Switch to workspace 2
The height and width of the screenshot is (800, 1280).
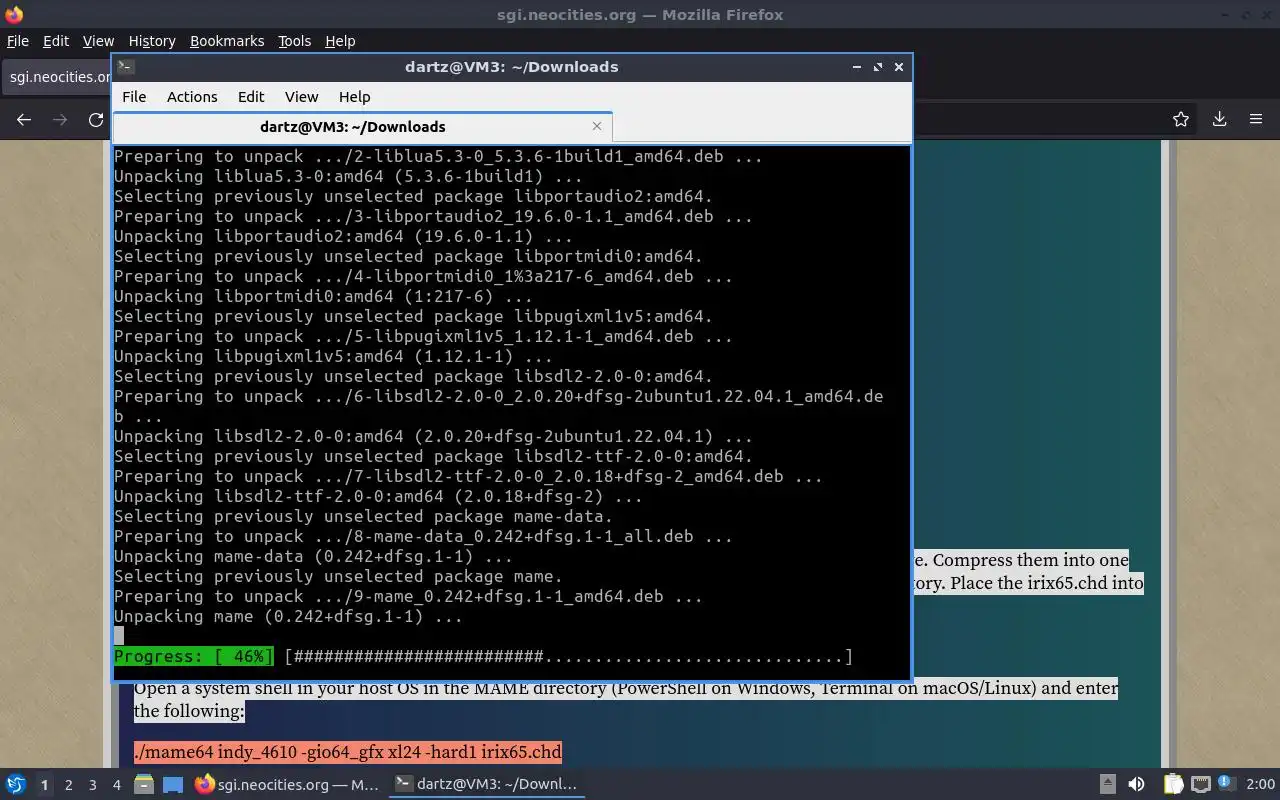[x=68, y=785]
